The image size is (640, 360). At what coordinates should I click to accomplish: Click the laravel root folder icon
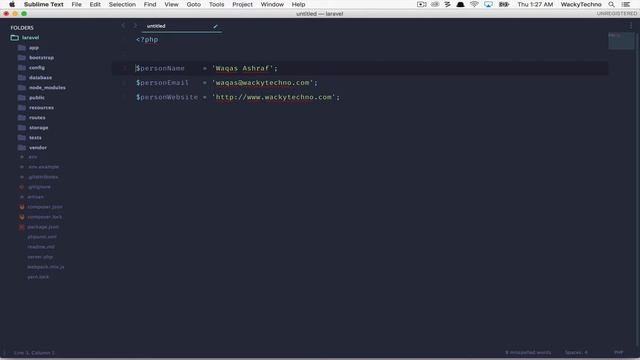point(15,38)
